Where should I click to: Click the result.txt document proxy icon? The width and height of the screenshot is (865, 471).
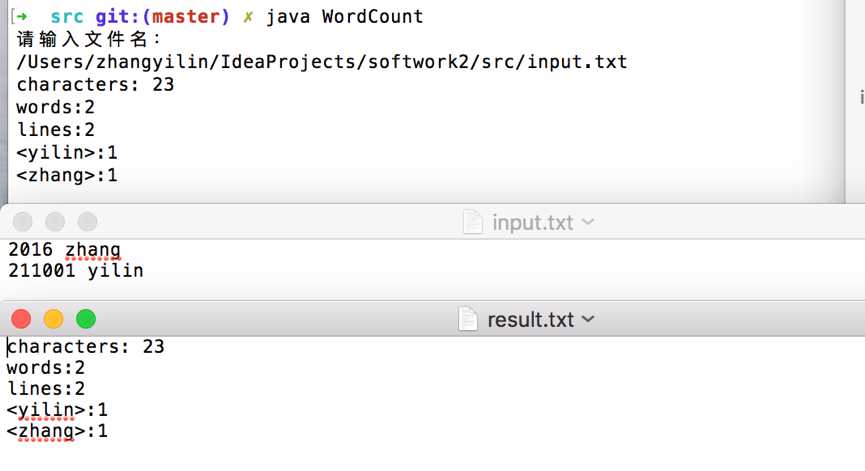[x=468, y=319]
